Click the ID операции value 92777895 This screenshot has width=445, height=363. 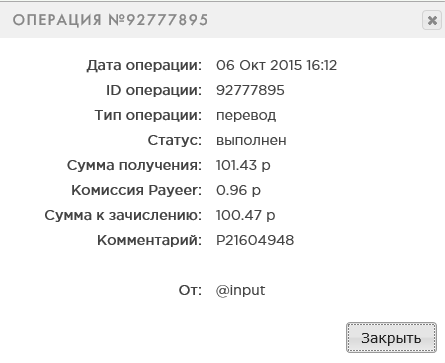[x=250, y=90]
